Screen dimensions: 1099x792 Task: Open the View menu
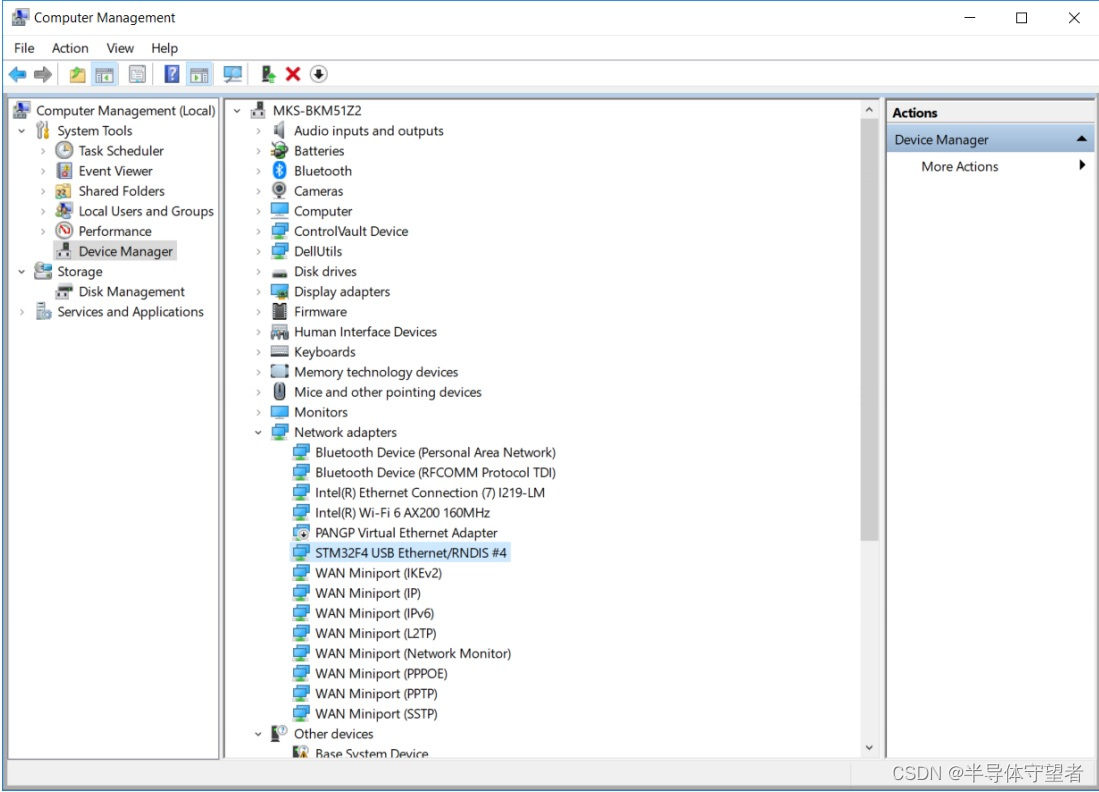point(120,48)
